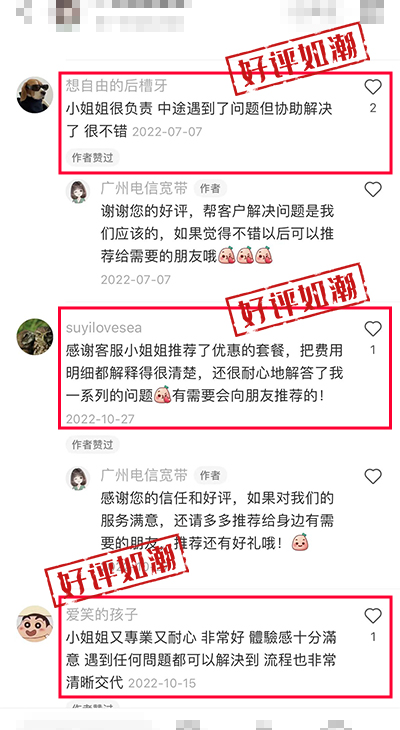Like the comment by 想自由的后槽牙

point(373,87)
